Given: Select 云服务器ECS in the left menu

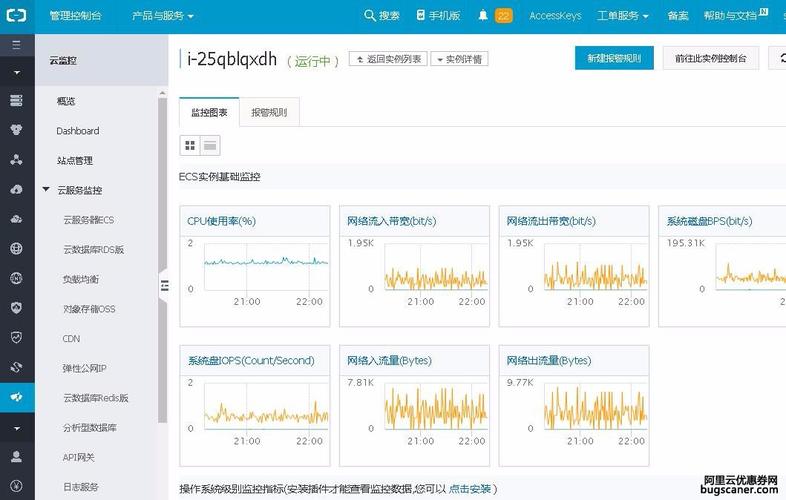Looking at the screenshot, I should [x=89, y=220].
